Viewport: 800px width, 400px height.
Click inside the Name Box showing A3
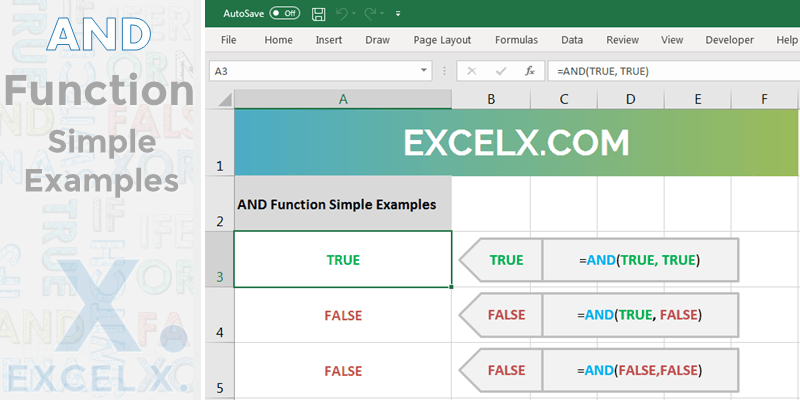pyautogui.click(x=314, y=71)
